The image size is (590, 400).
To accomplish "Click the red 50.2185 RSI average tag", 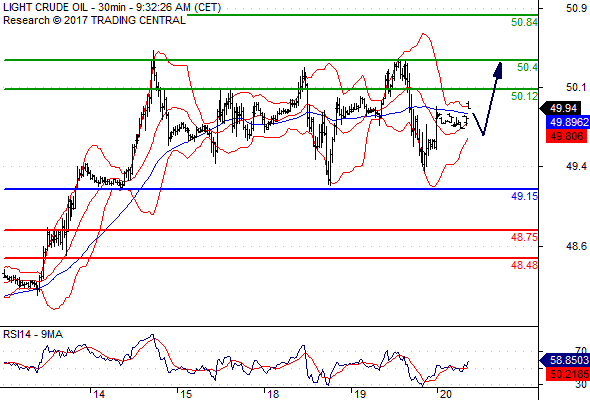I will (568, 374).
